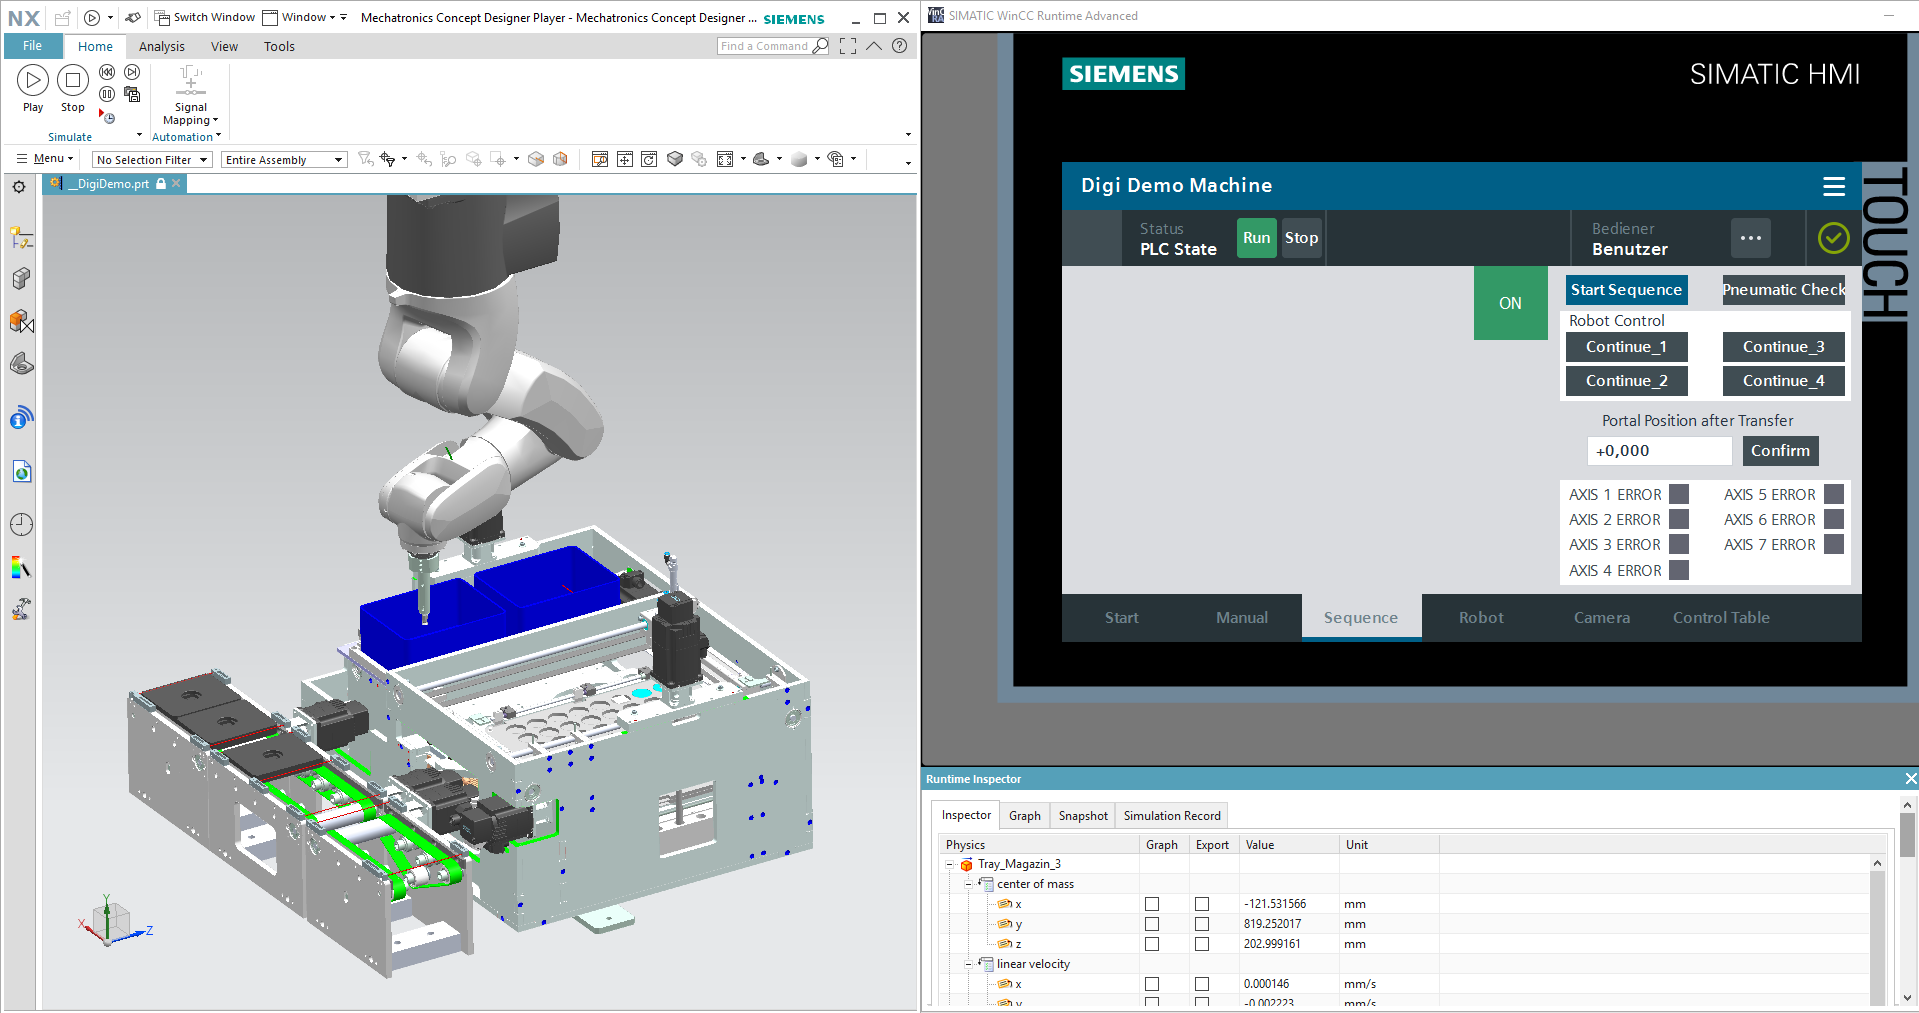The height and width of the screenshot is (1013, 1919).
Task: Open the settings gear in left sidebar
Action: tap(19, 187)
